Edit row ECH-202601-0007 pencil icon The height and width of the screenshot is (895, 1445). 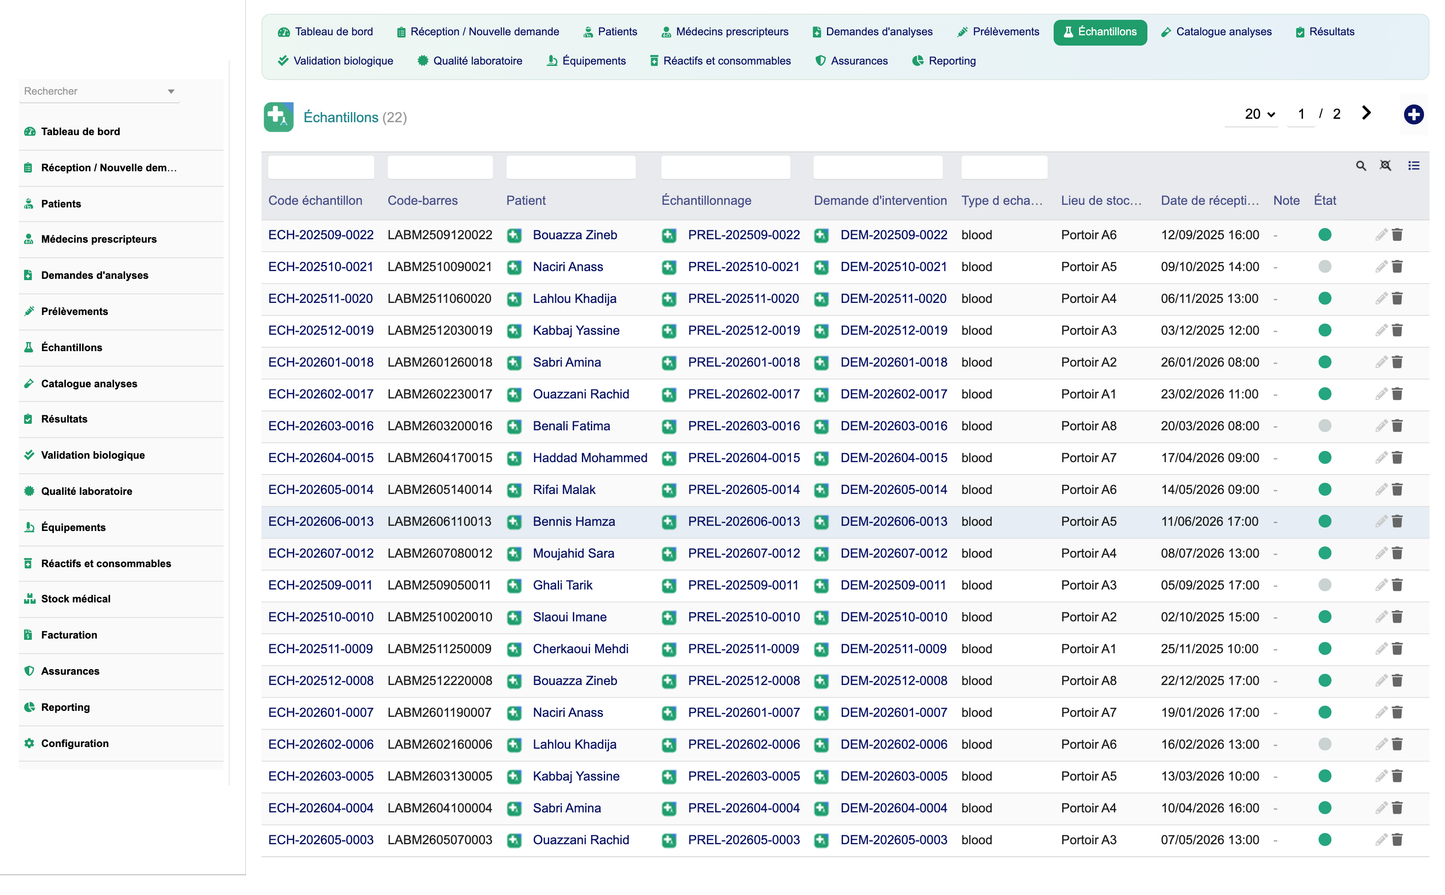point(1381,713)
